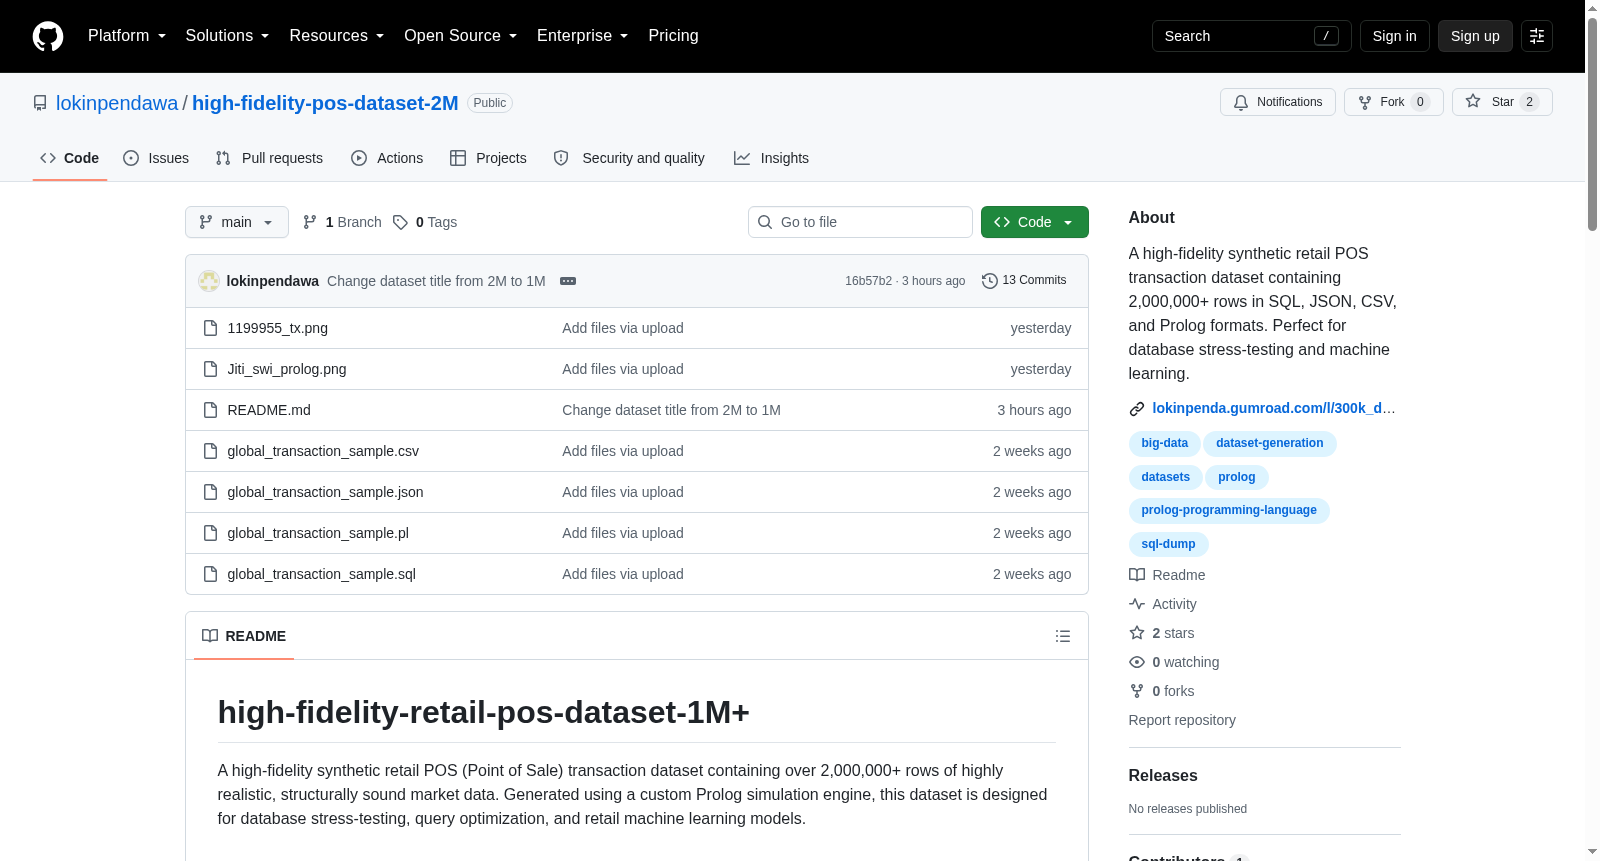The width and height of the screenshot is (1600, 861).
Task: Click the eye icon beside 0 watching
Action: tap(1137, 662)
